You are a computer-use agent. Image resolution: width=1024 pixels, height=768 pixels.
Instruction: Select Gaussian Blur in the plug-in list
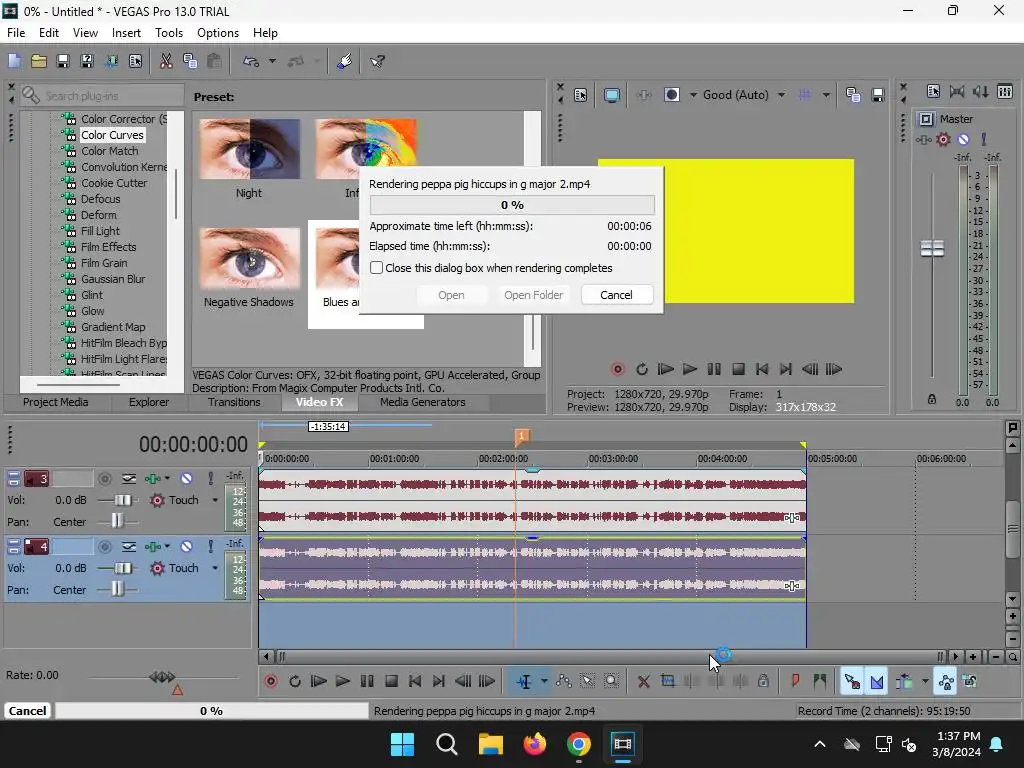(x=113, y=279)
